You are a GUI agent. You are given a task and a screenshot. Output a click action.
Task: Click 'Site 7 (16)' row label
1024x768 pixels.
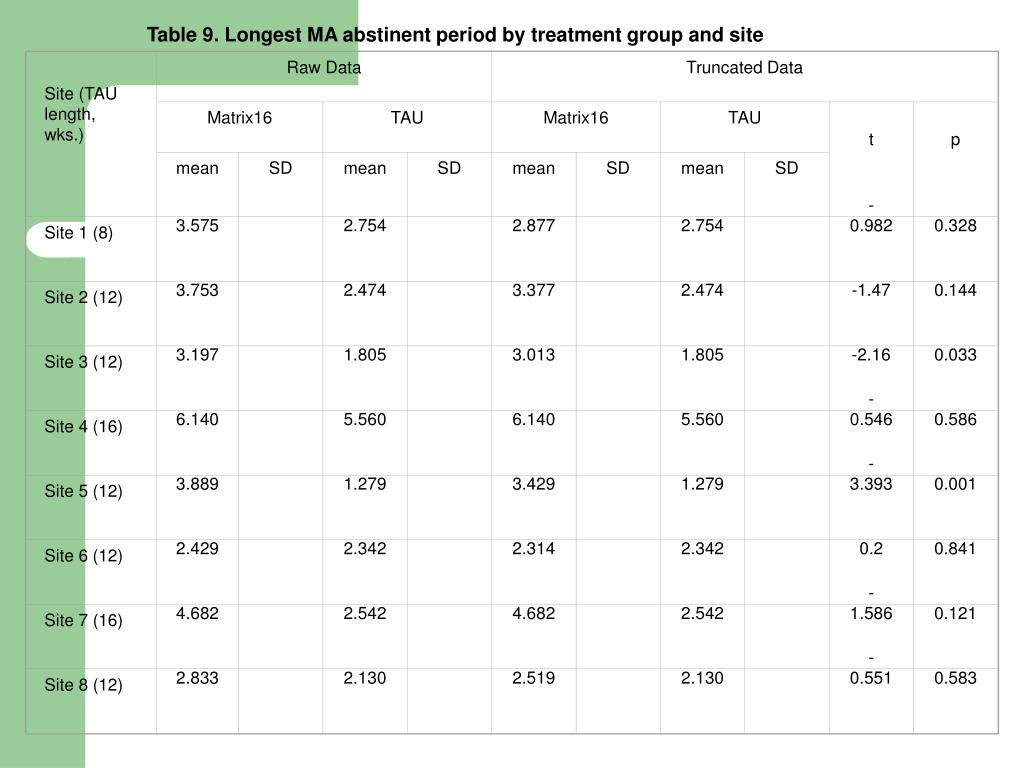[x=84, y=620]
